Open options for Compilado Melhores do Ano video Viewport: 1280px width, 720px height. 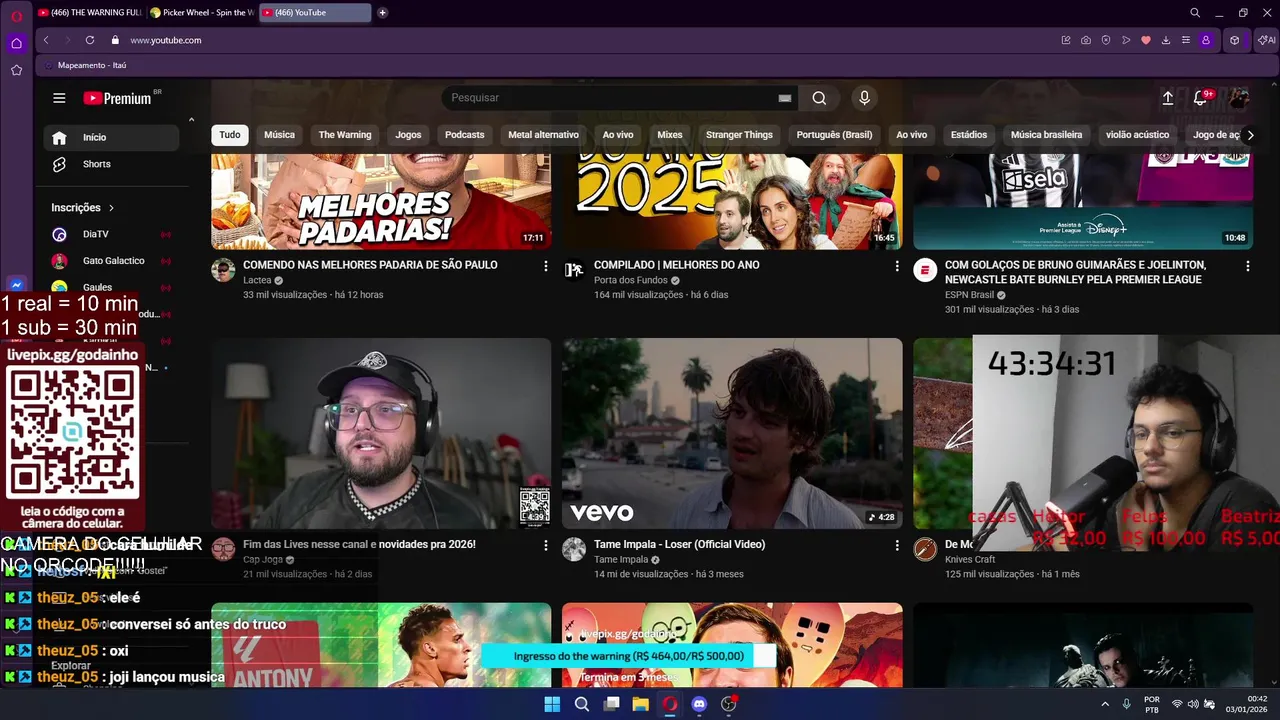[896, 266]
